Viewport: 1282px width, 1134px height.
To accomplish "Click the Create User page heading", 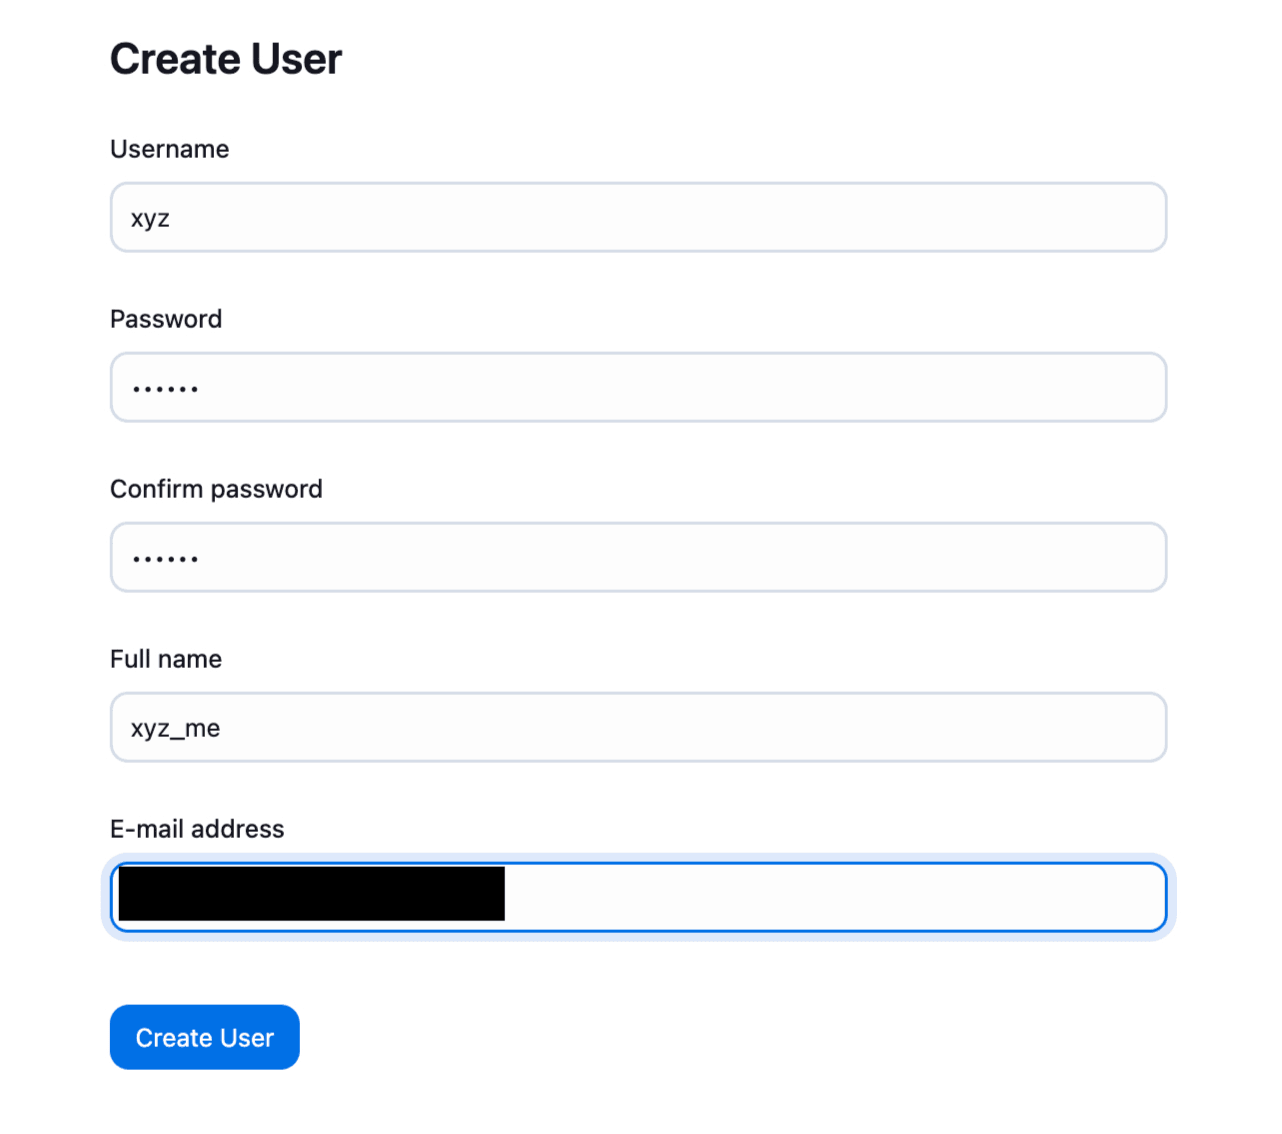I will point(225,59).
